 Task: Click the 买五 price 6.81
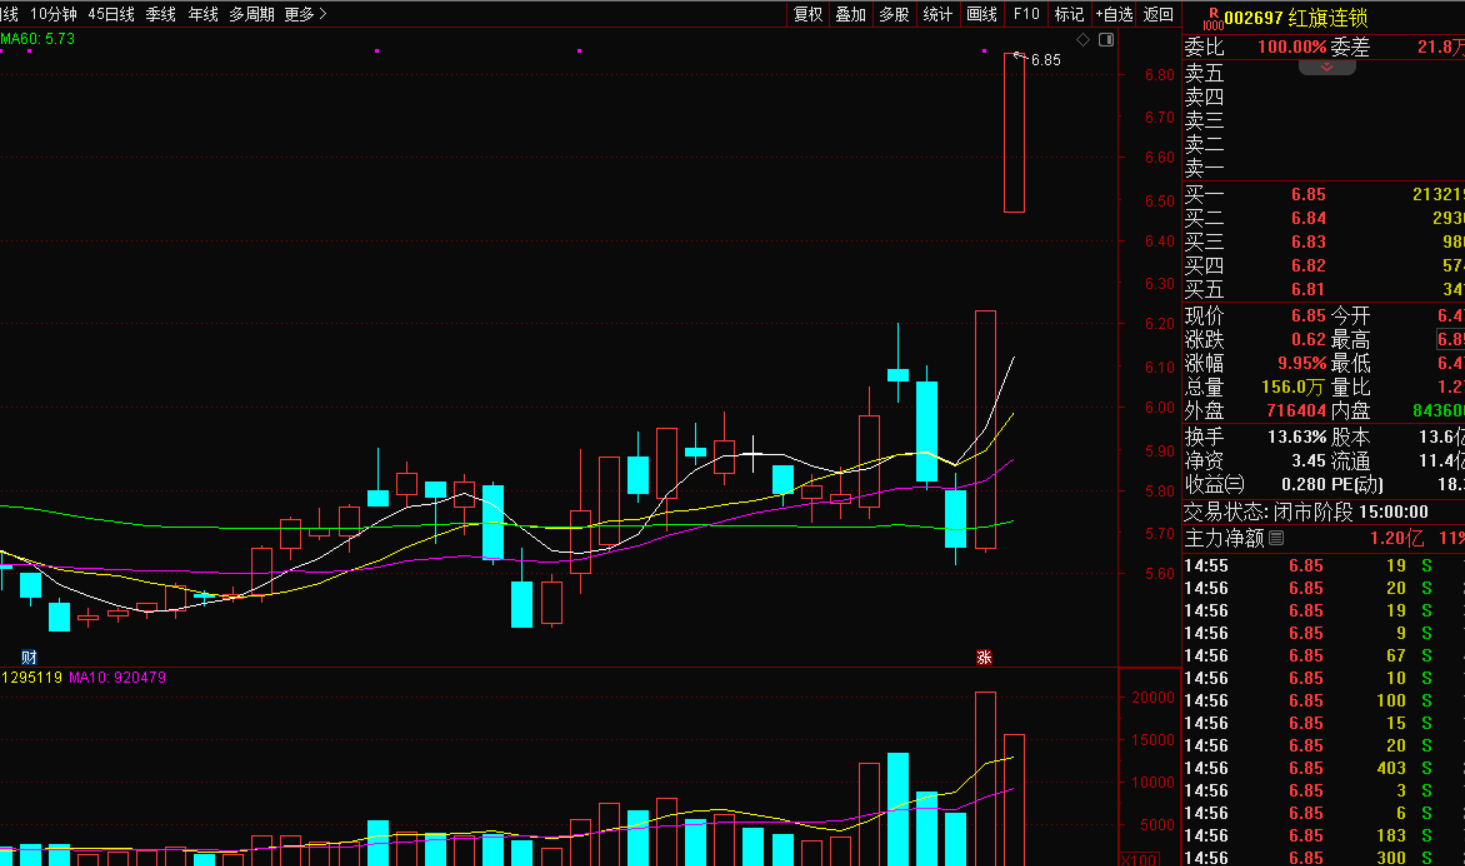pos(1308,290)
